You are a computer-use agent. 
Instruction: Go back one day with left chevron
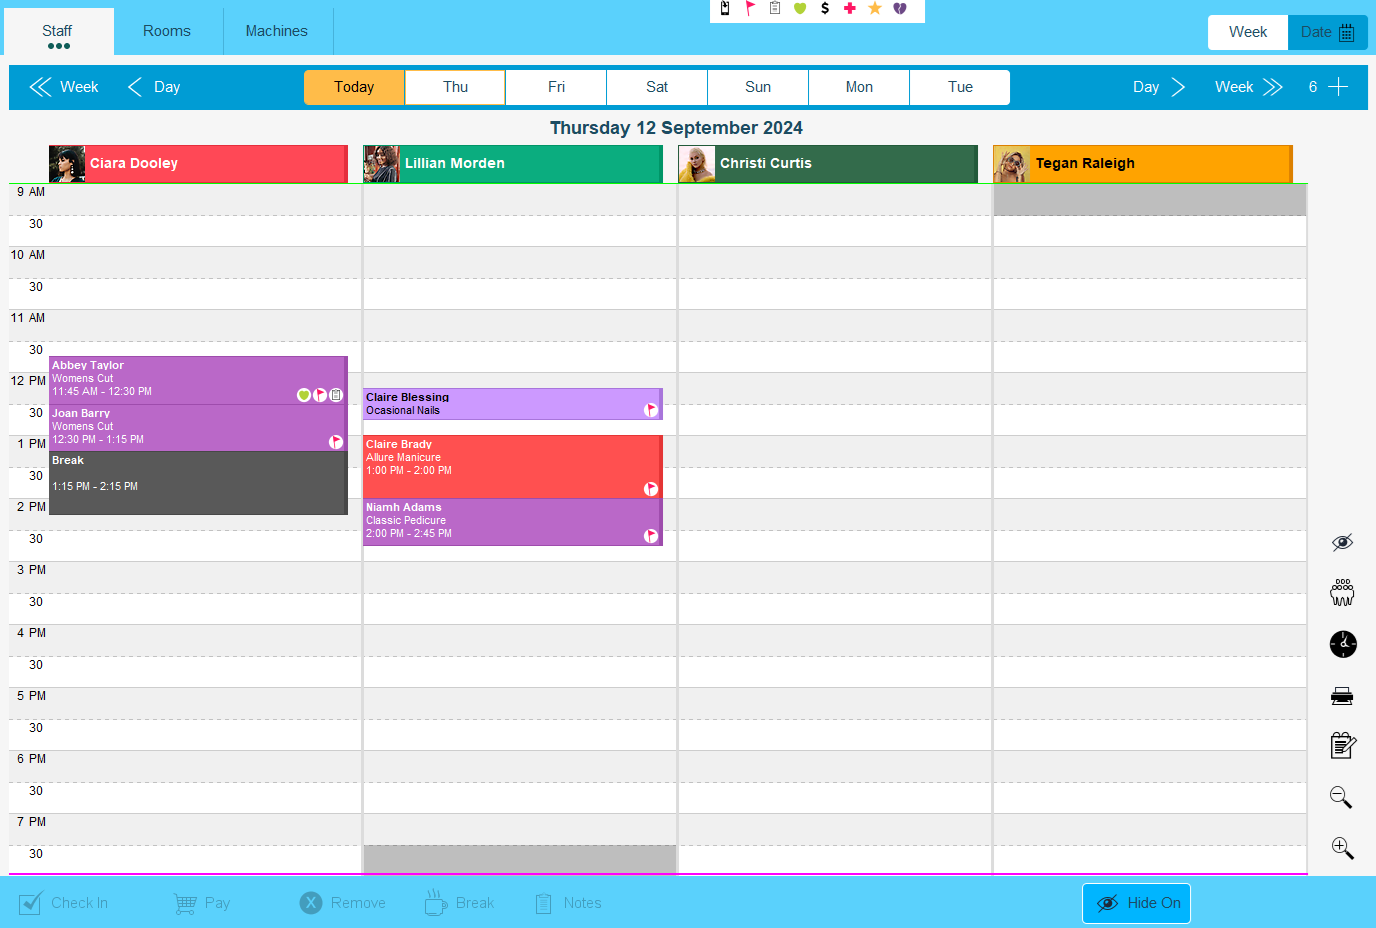point(135,87)
